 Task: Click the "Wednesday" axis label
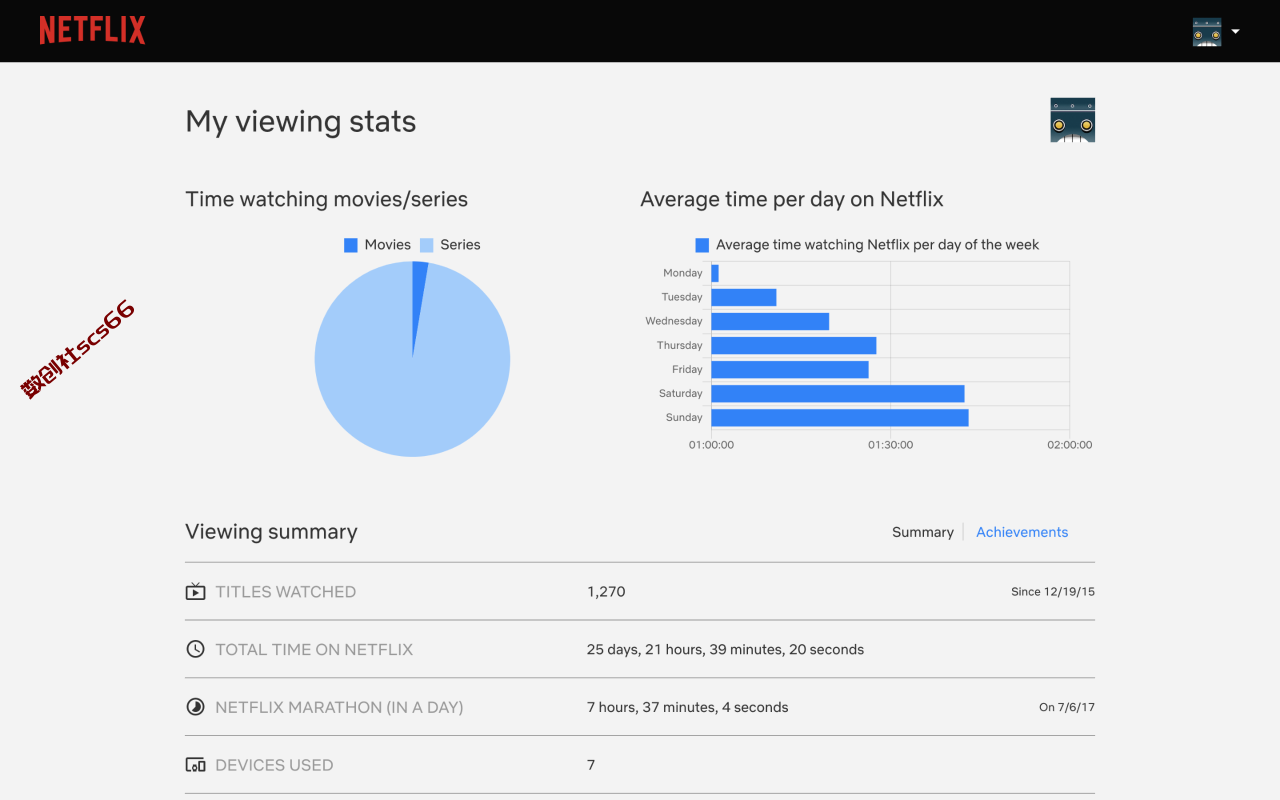(x=674, y=321)
